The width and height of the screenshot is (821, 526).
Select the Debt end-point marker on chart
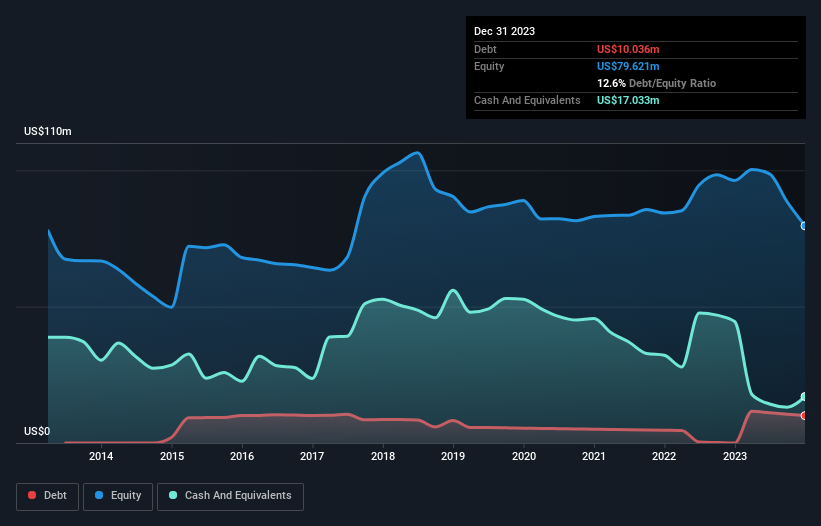[804, 416]
